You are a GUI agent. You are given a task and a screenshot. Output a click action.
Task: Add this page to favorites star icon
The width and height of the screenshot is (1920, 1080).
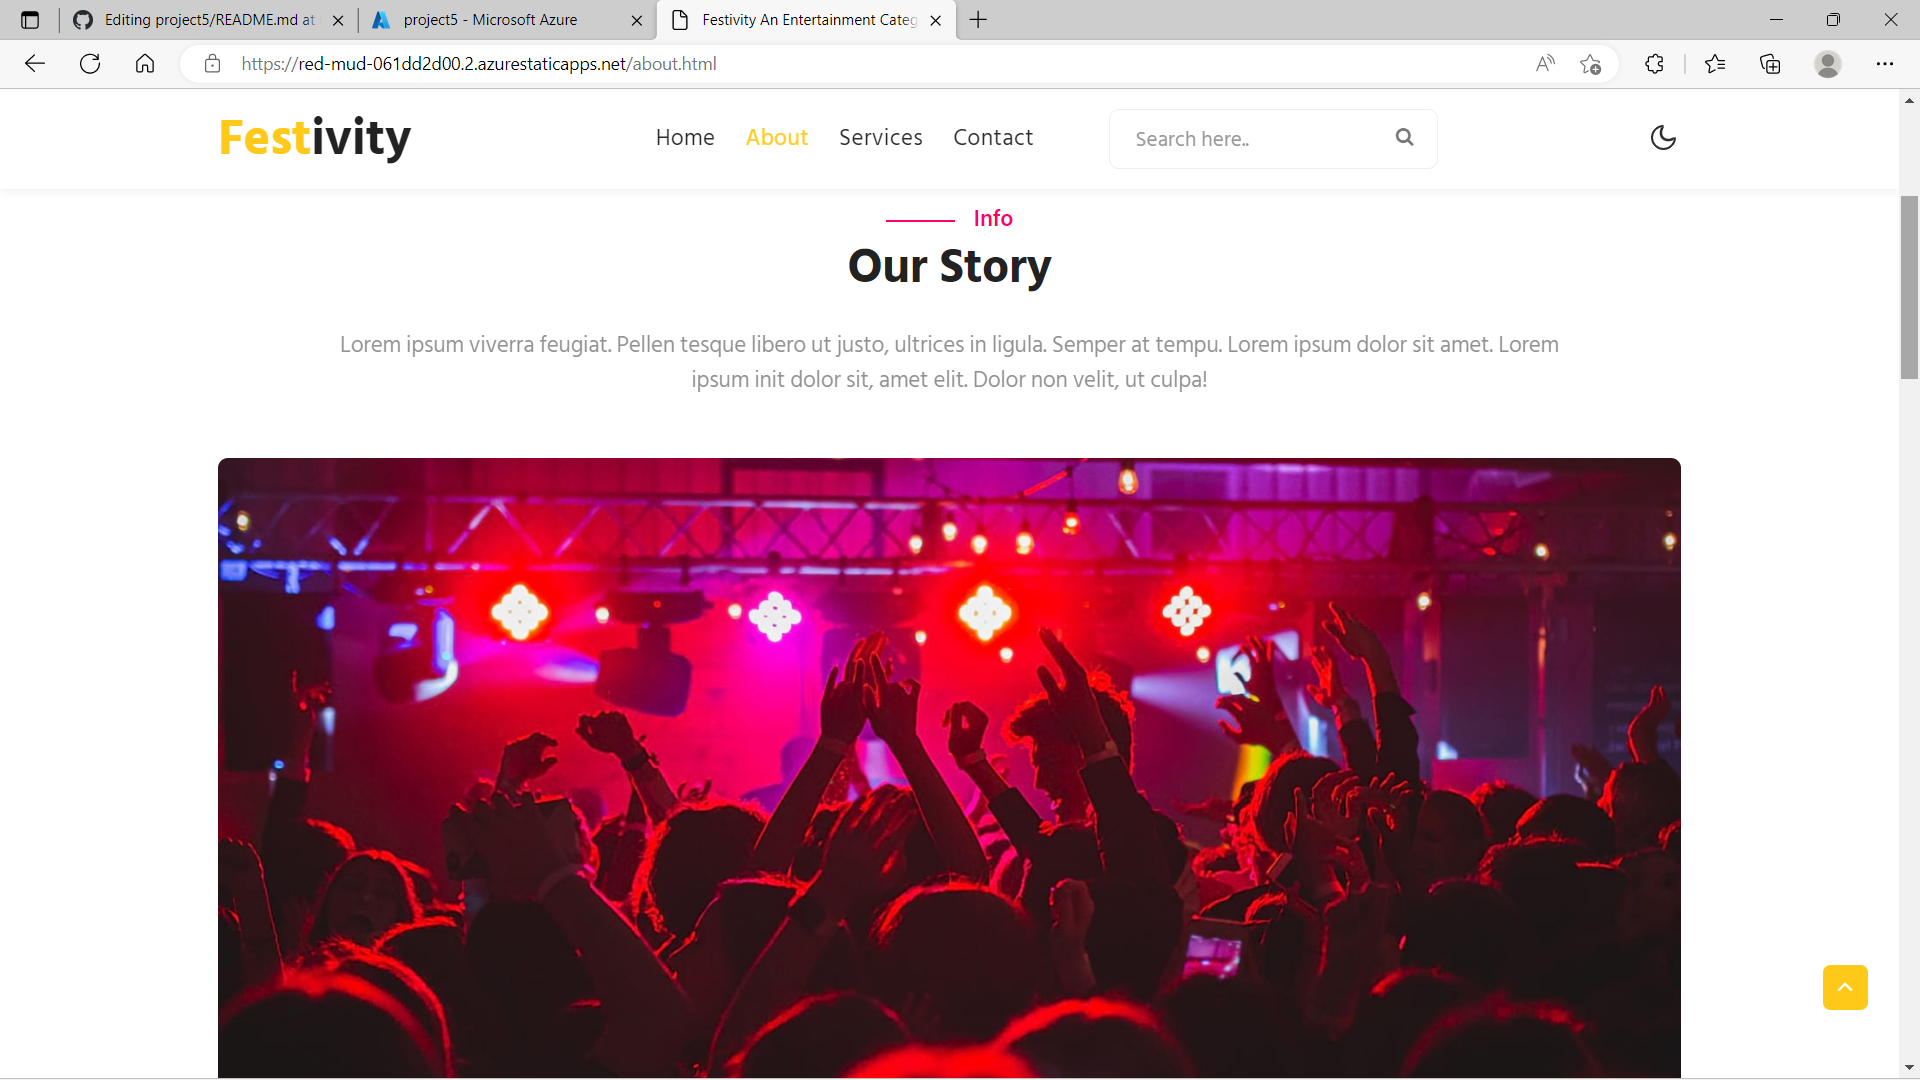point(1590,64)
